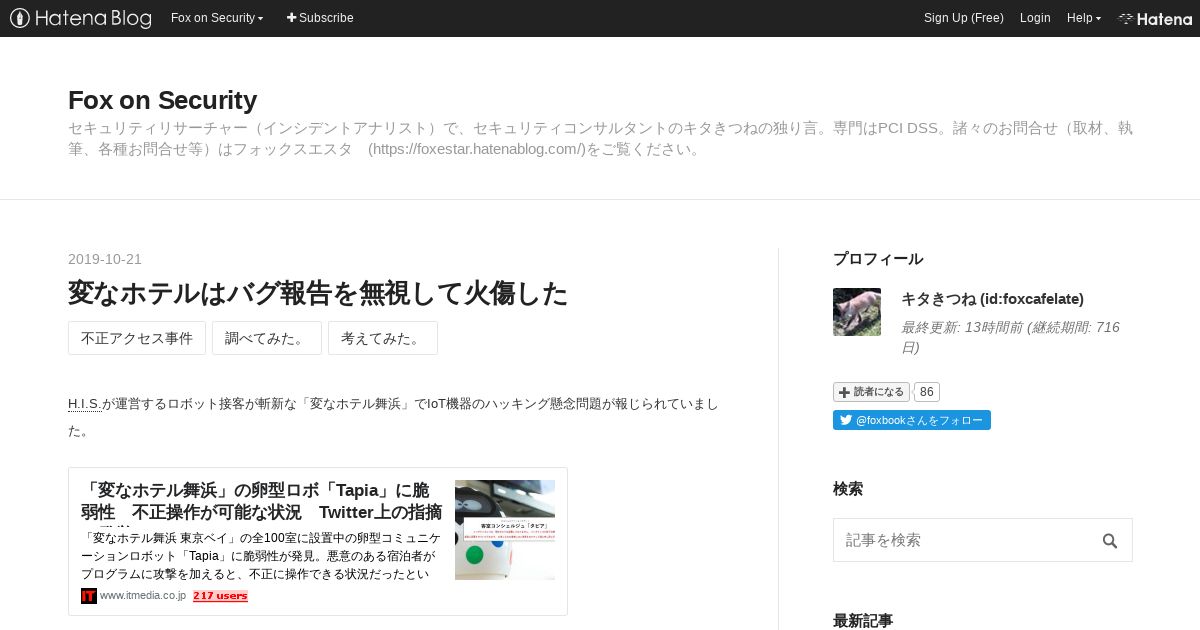This screenshot has height=630, width=1200.
Task: Open the 2019-10-21 date archive
Action: (105, 259)
